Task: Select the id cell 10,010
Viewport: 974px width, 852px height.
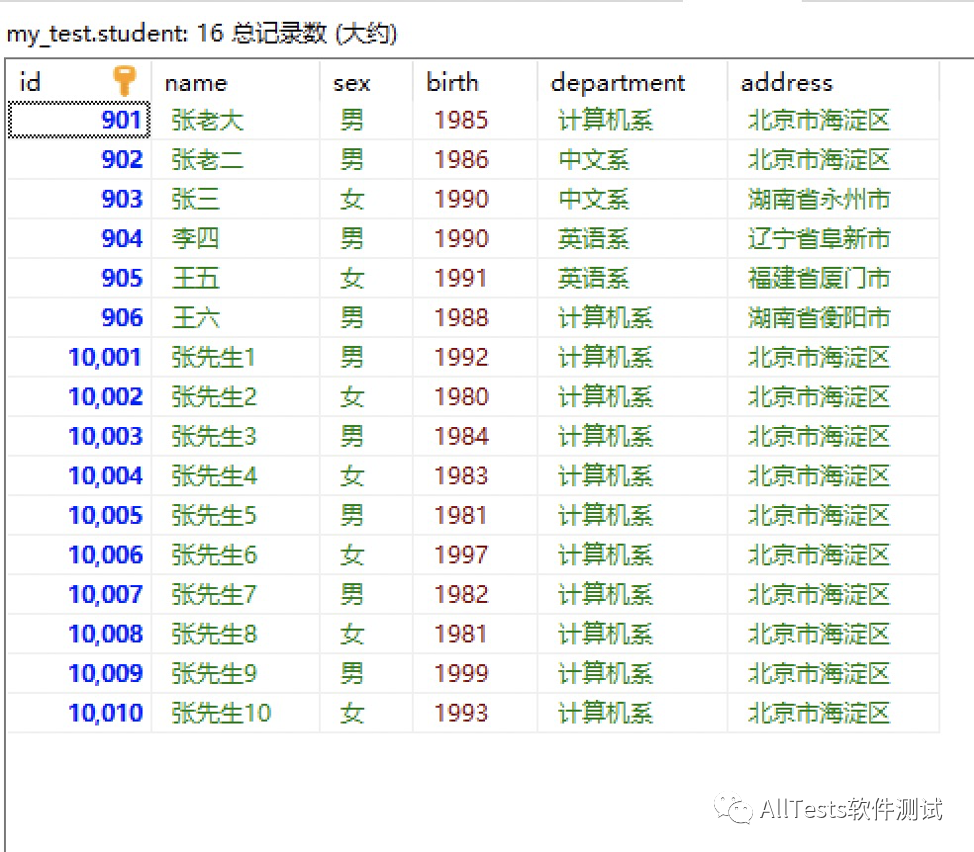Action: [x=79, y=713]
